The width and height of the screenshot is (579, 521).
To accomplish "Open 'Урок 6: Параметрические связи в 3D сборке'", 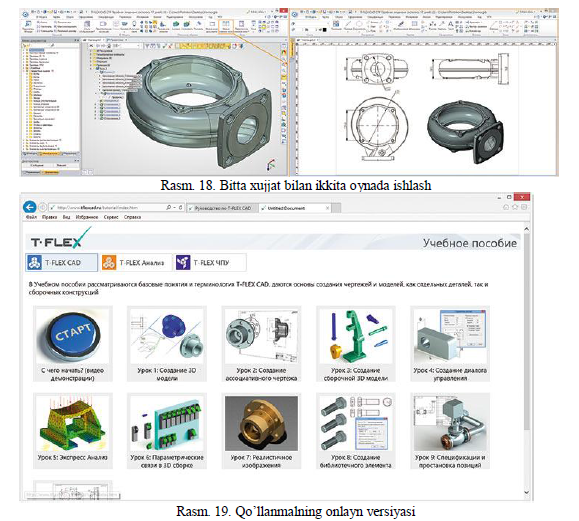I will [x=167, y=461].
